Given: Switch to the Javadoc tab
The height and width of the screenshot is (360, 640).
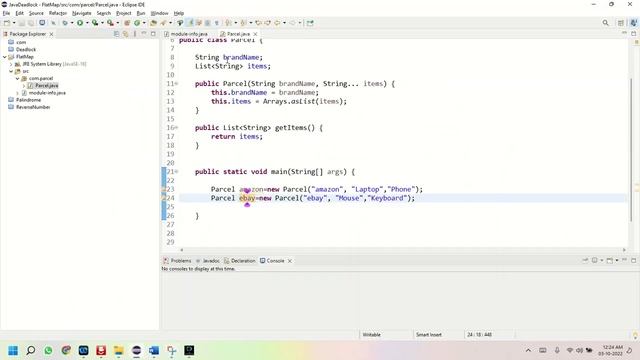Looking at the screenshot, I should (208, 261).
